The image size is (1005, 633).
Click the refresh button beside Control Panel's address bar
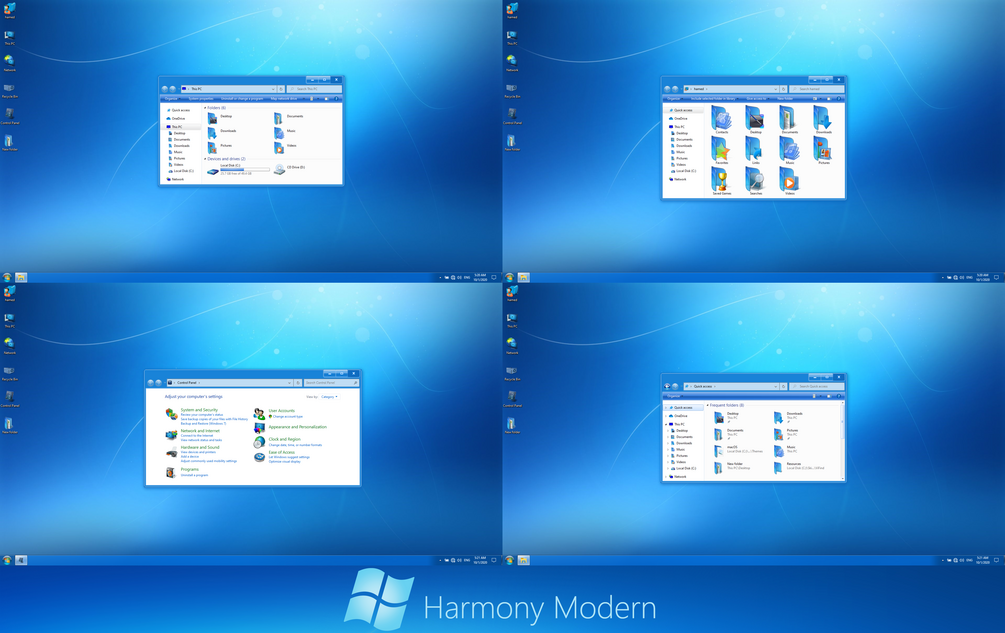pos(297,382)
